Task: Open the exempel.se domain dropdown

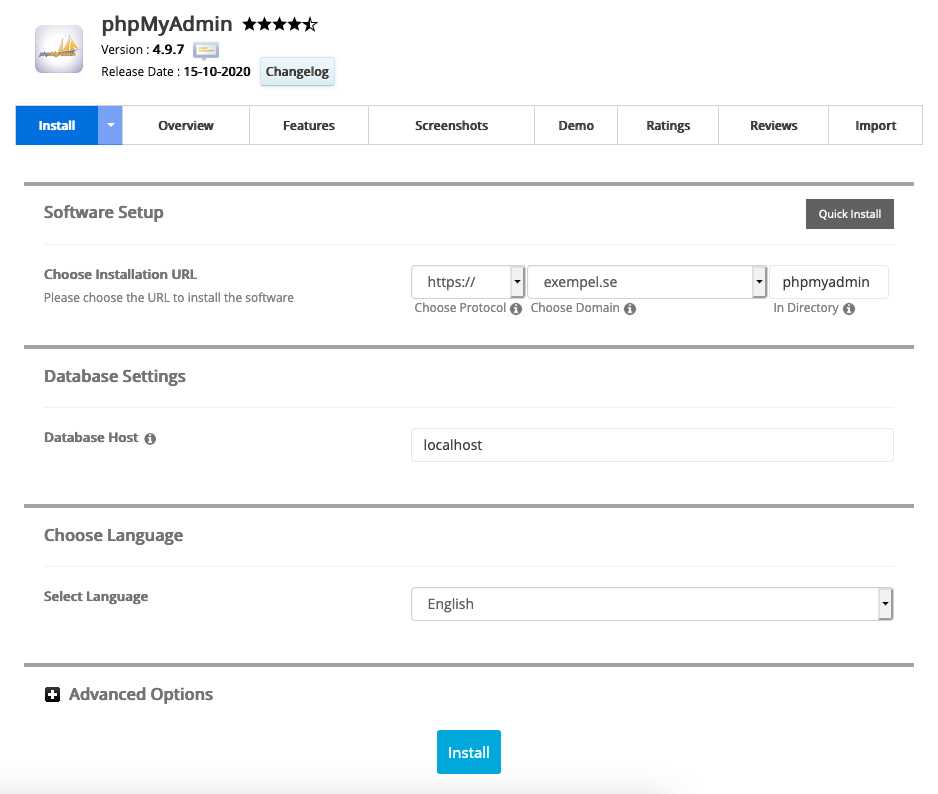Action: [x=759, y=282]
